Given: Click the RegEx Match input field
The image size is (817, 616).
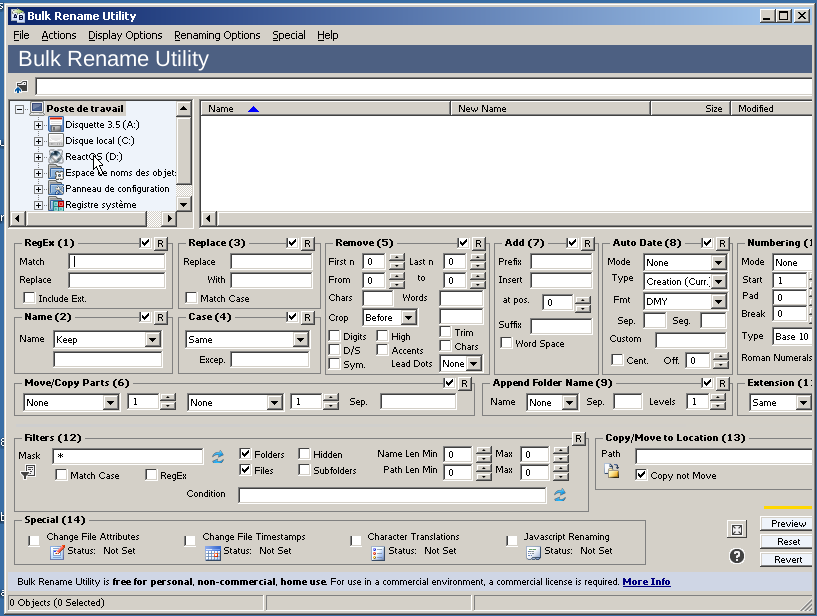Looking at the screenshot, I should 117,262.
